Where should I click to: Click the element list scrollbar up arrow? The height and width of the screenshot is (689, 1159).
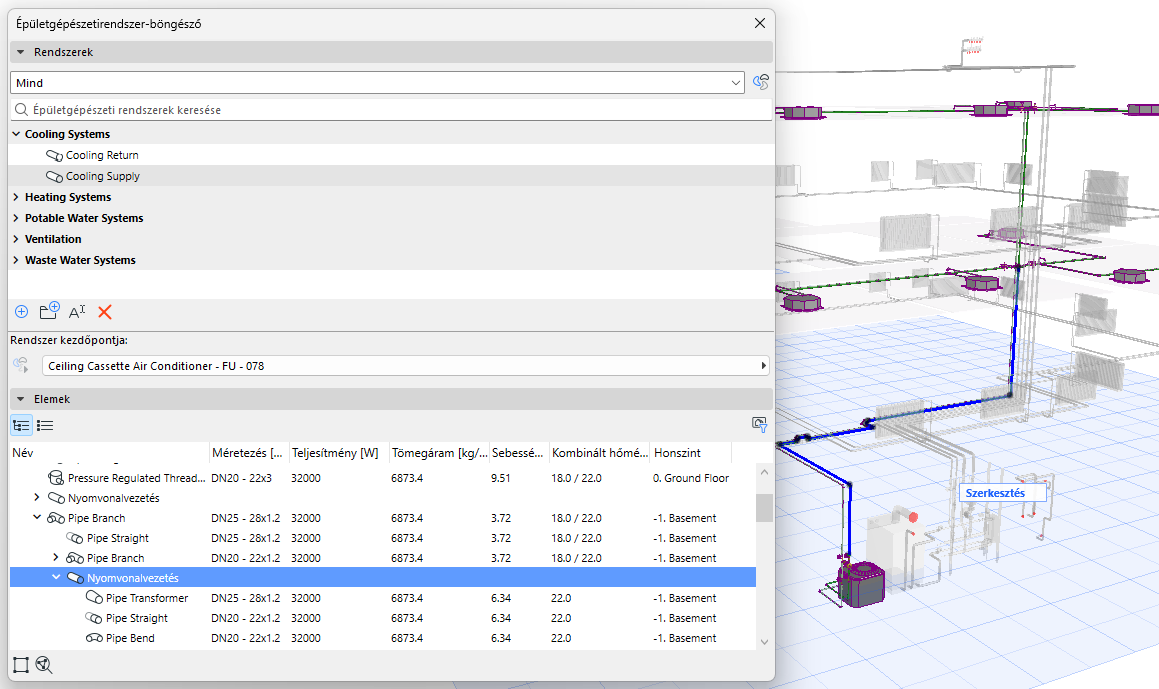[764, 472]
